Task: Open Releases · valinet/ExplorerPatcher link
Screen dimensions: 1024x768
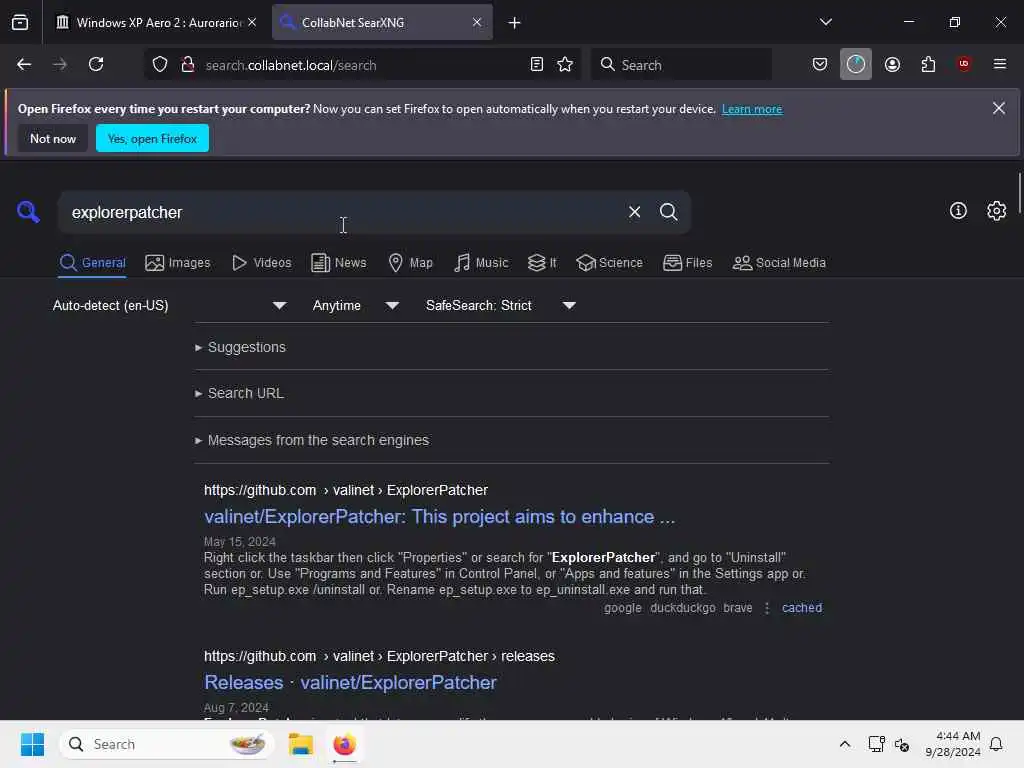Action: point(350,682)
